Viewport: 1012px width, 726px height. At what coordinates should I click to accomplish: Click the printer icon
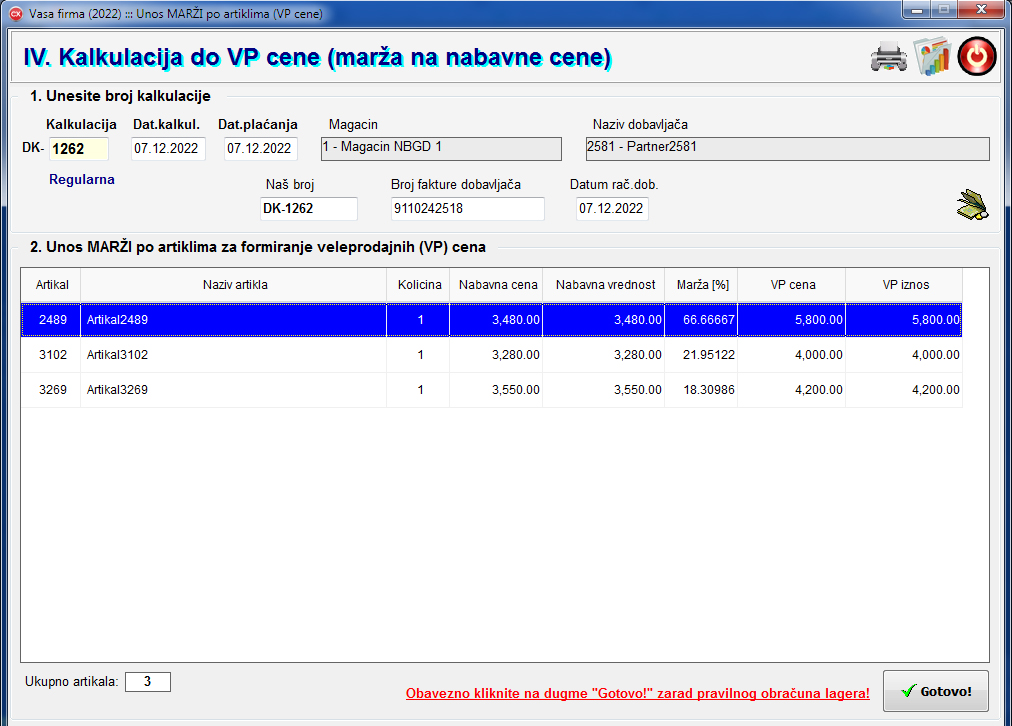[x=888, y=57]
